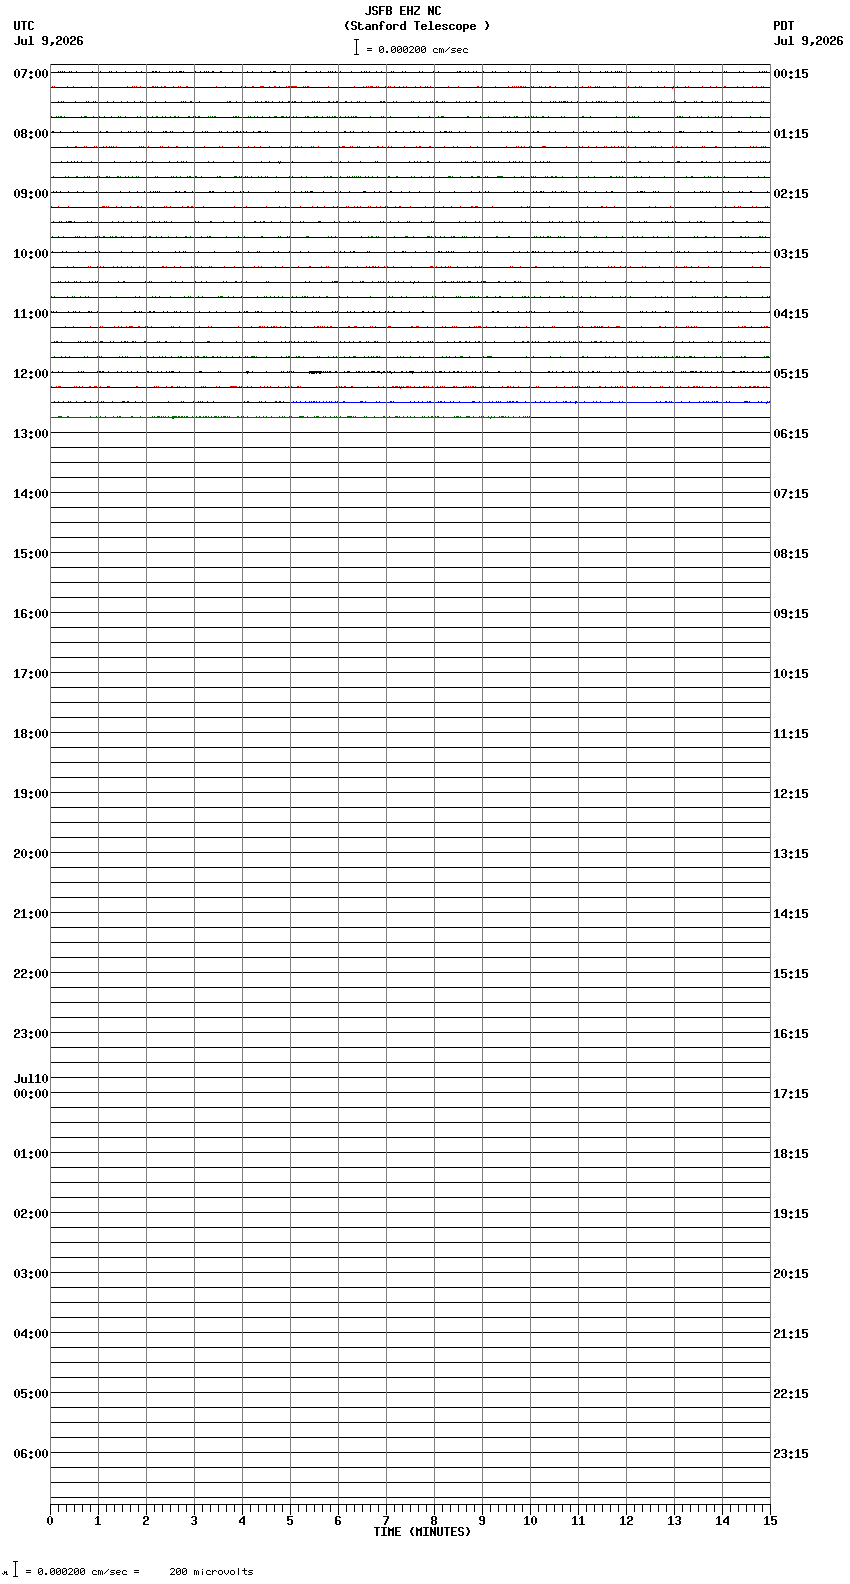Click the '23:15' PDT row label
The image size is (850, 1584).
(791, 1454)
